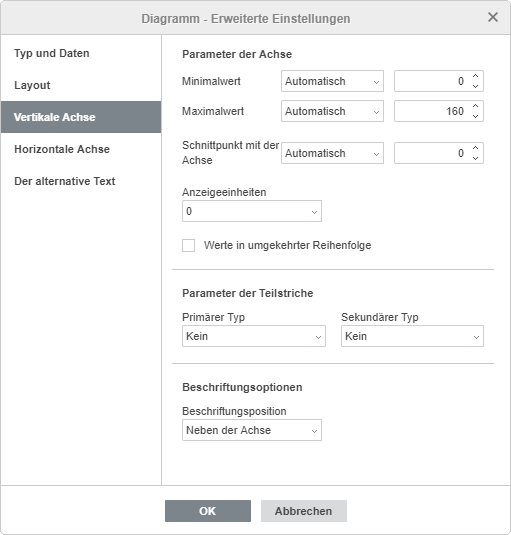Expand the Beschriftungsposition dropdown
This screenshot has height=535, width=511.
click(252, 430)
